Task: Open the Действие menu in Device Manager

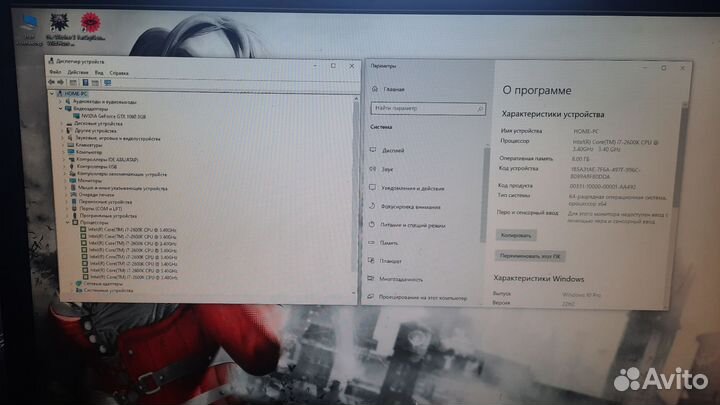Action: click(78, 72)
